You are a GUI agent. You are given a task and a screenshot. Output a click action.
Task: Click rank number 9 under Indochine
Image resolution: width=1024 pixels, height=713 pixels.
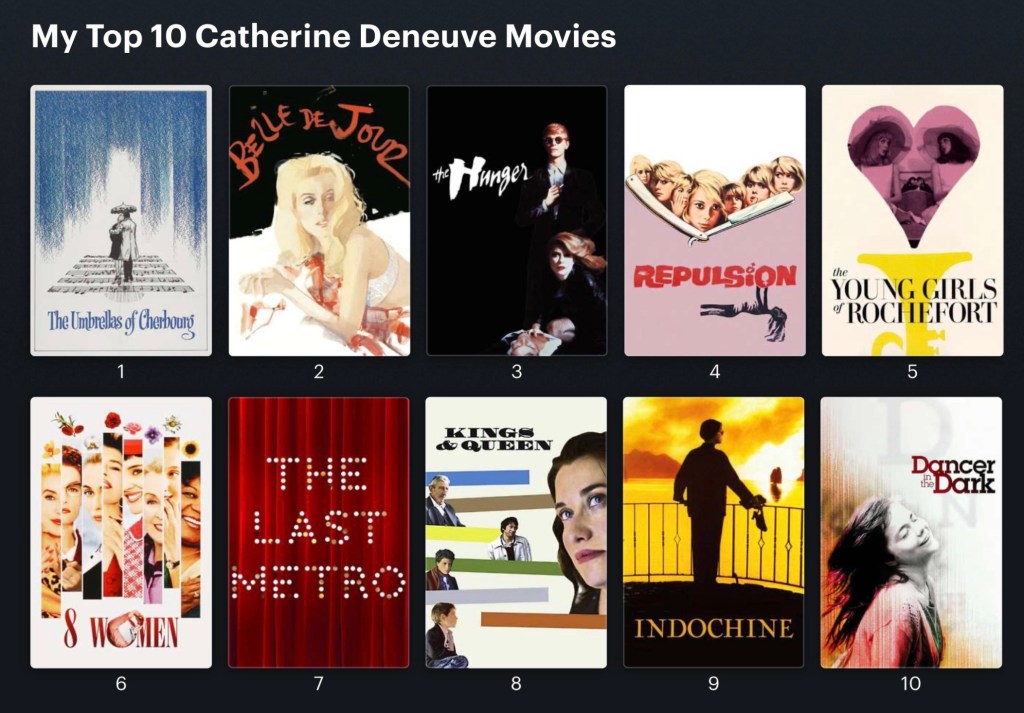click(714, 684)
